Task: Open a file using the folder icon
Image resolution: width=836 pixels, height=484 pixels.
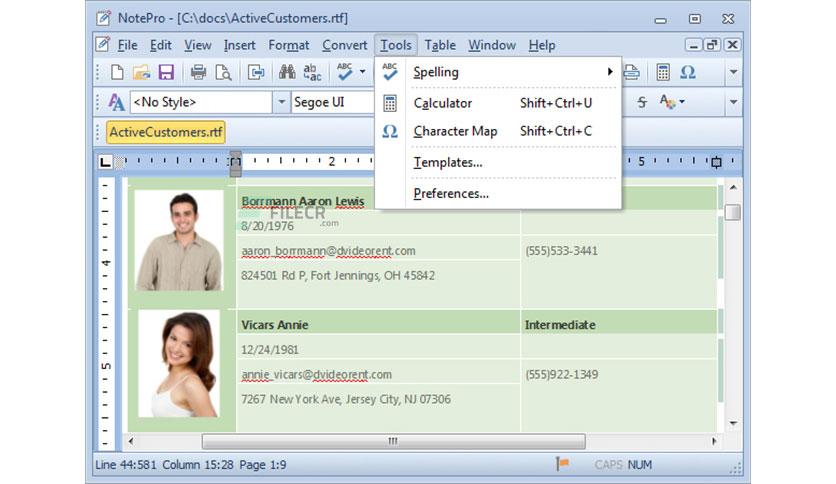Action: [141, 72]
